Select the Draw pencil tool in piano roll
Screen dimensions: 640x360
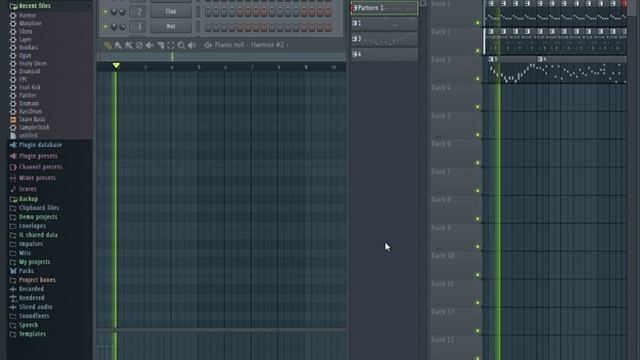[108, 45]
